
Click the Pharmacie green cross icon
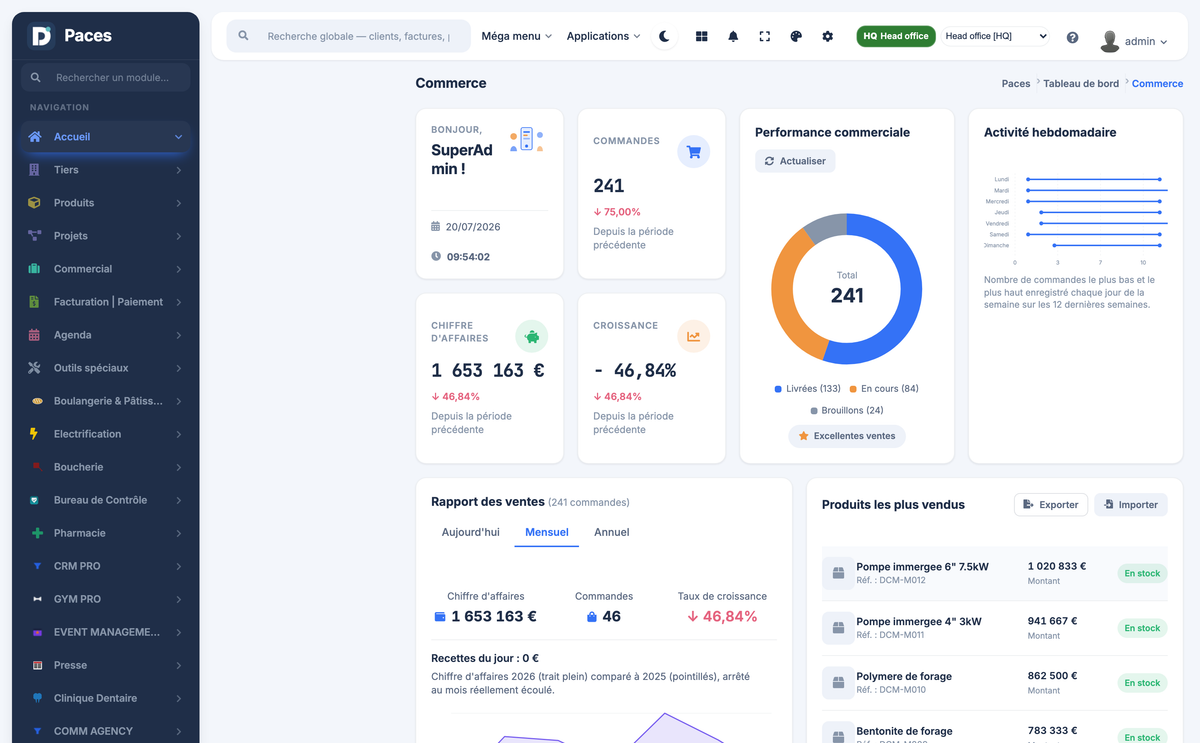[x=37, y=533]
